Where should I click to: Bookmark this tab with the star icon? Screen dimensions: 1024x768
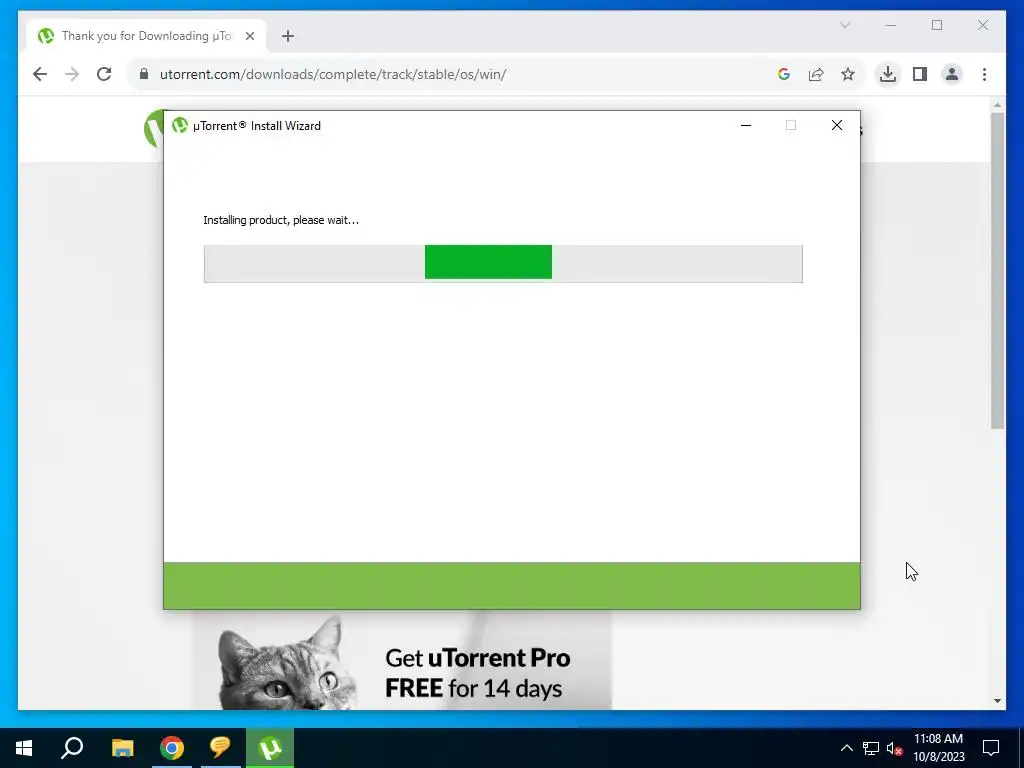pyautogui.click(x=848, y=74)
